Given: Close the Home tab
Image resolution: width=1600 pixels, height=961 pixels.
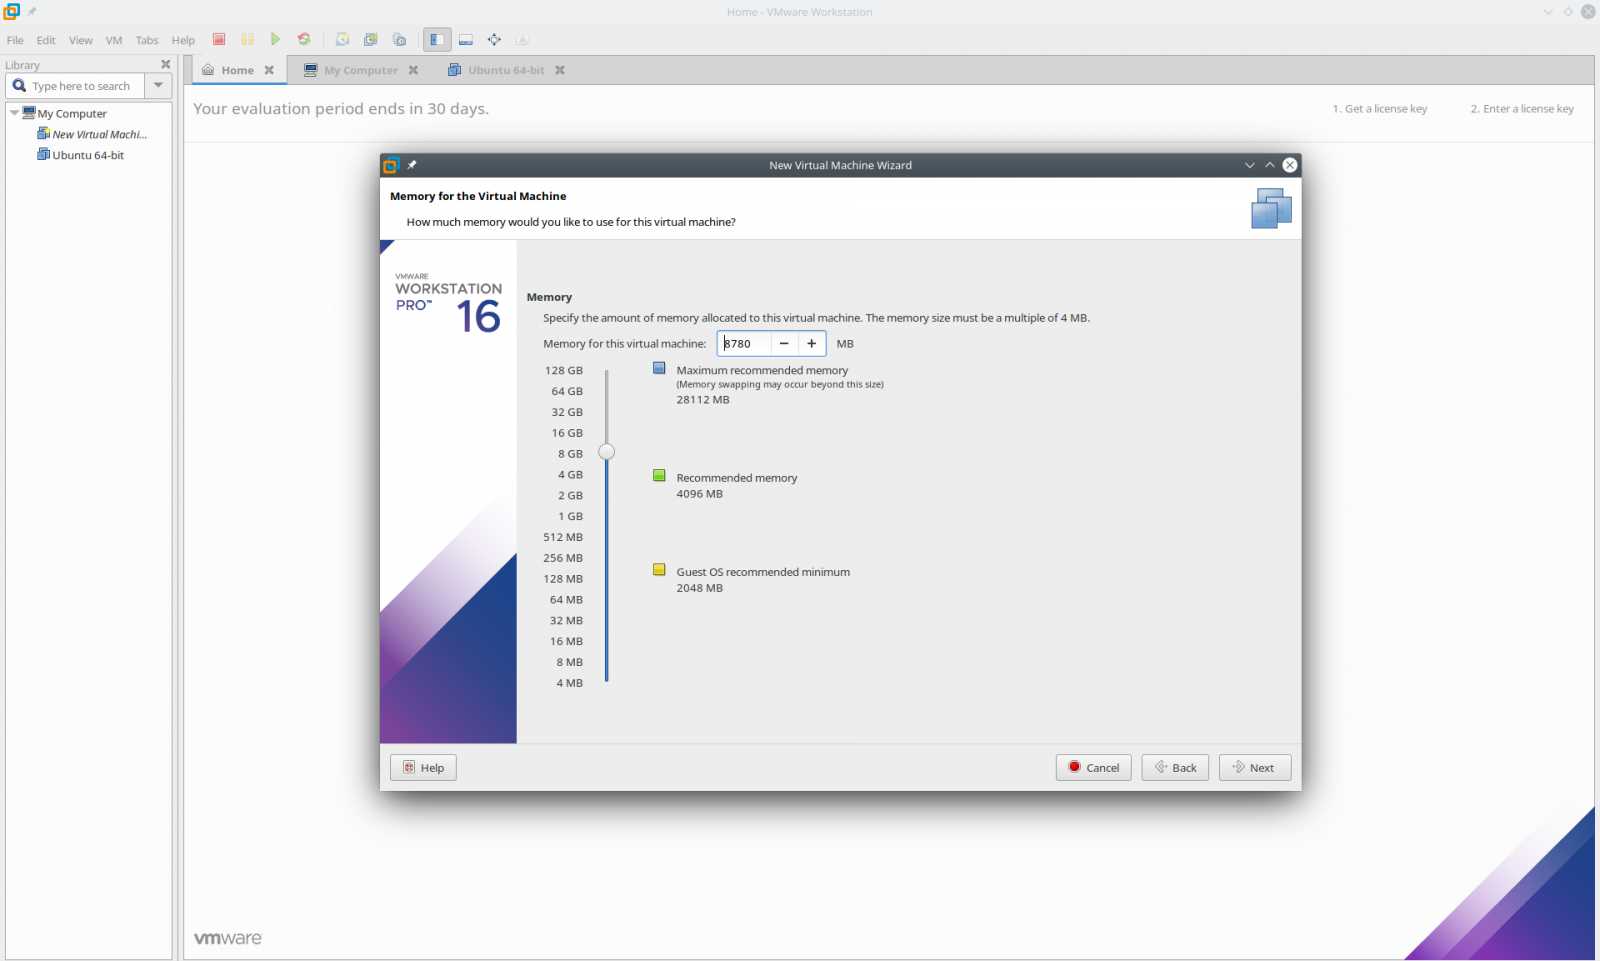Looking at the screenshot, I should point(269,70).
